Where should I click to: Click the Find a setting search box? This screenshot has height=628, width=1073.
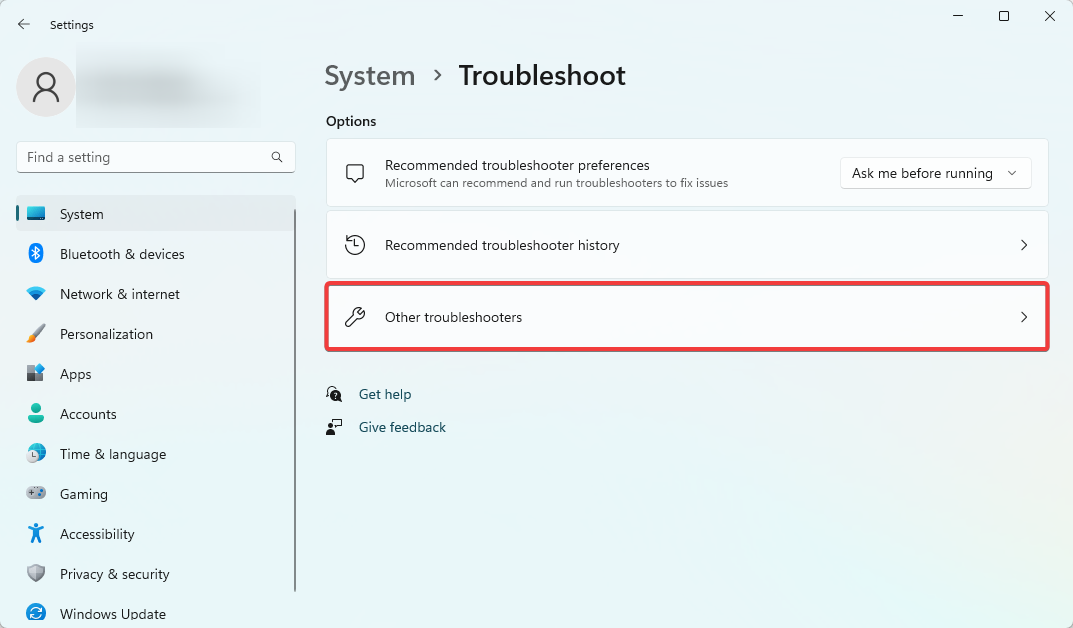pos(145,157)
